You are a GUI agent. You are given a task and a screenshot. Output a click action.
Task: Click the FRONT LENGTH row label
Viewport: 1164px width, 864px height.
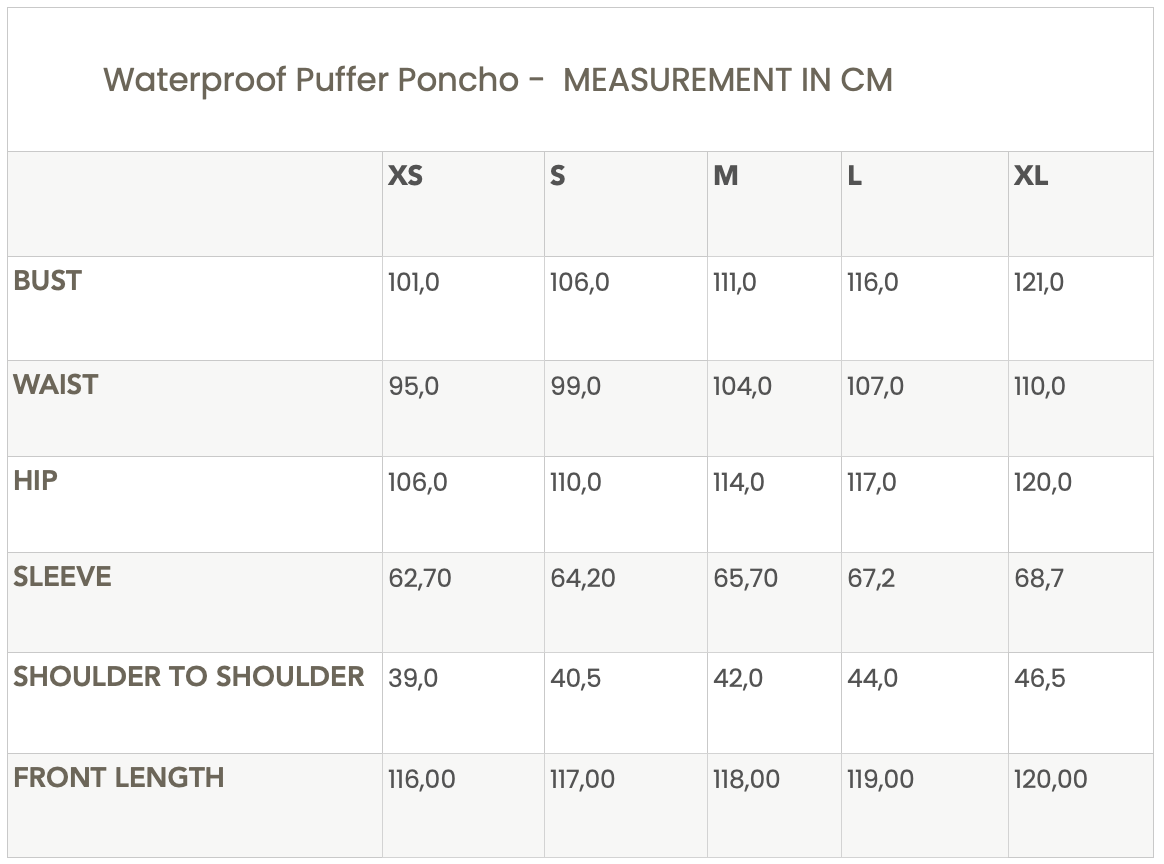[119, 778]
